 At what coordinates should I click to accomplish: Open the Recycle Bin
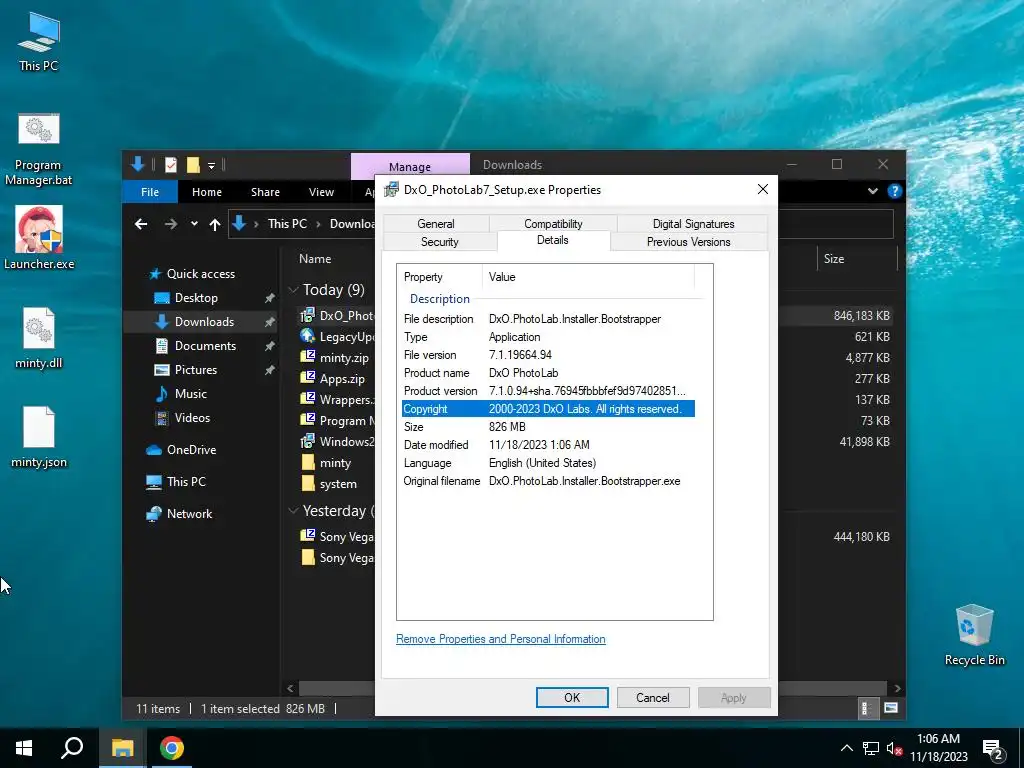(x=974, y=635)
